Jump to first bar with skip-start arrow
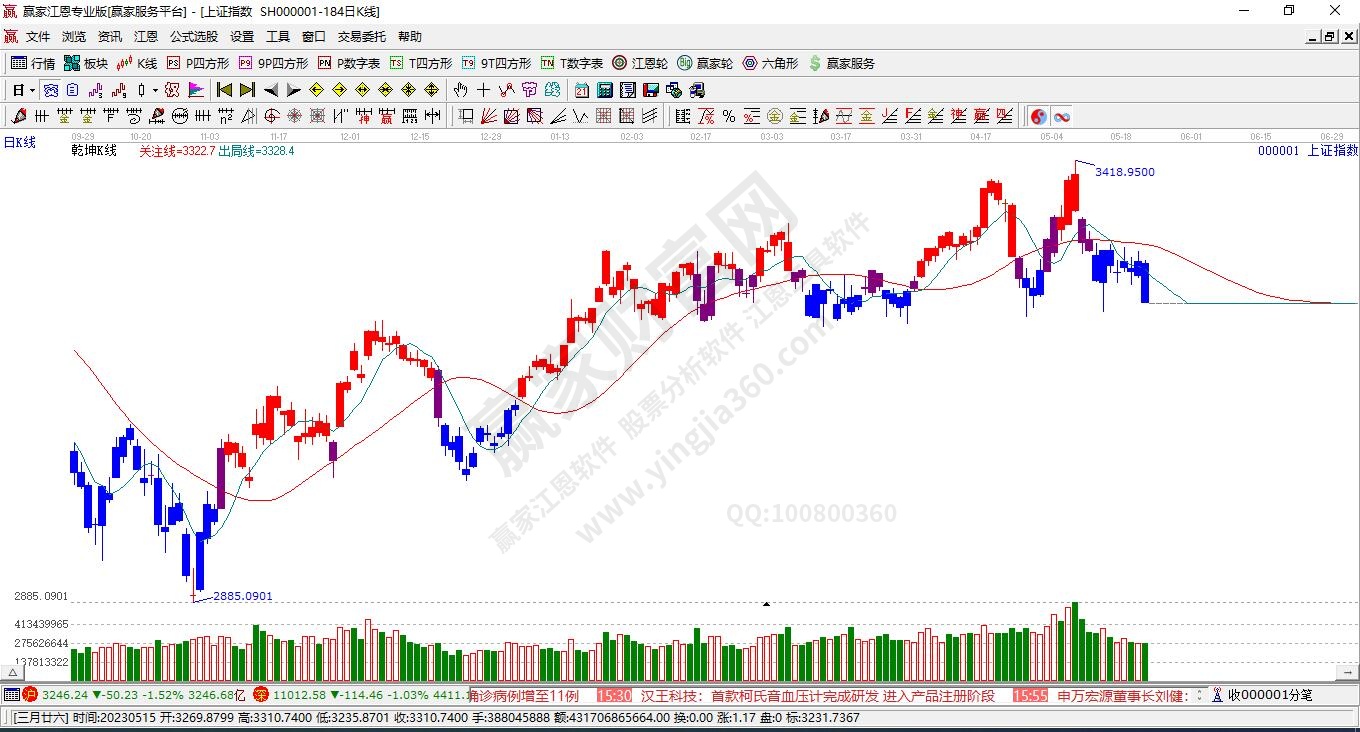 coord(225,90)
